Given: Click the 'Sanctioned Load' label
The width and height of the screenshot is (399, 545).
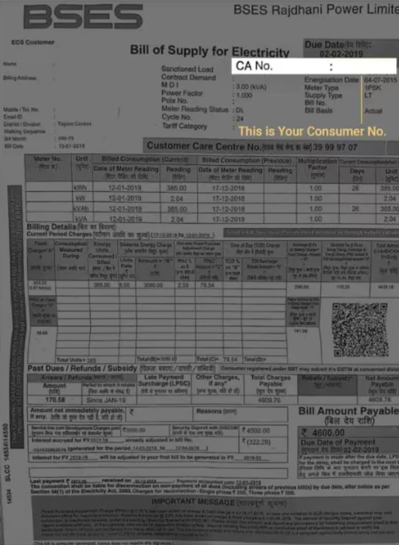Looking at the screenshot, I should (x=187, y=69).
